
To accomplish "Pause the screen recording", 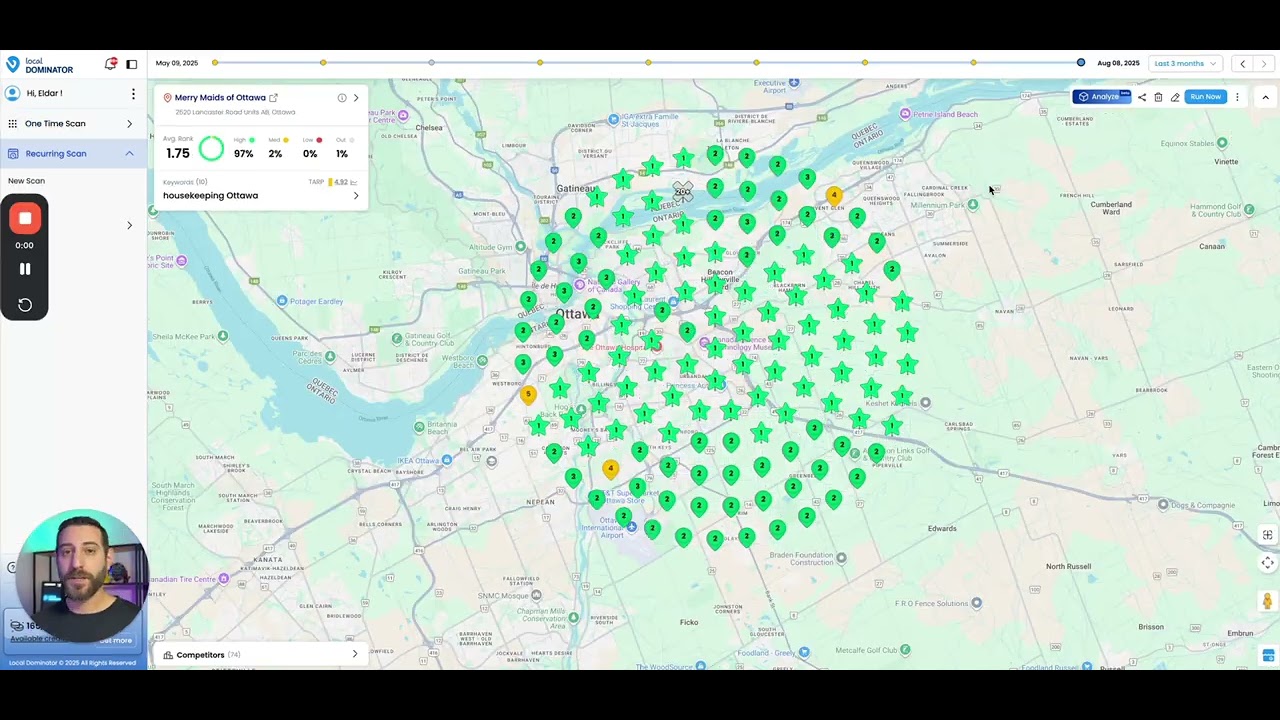I will point(25,269).
